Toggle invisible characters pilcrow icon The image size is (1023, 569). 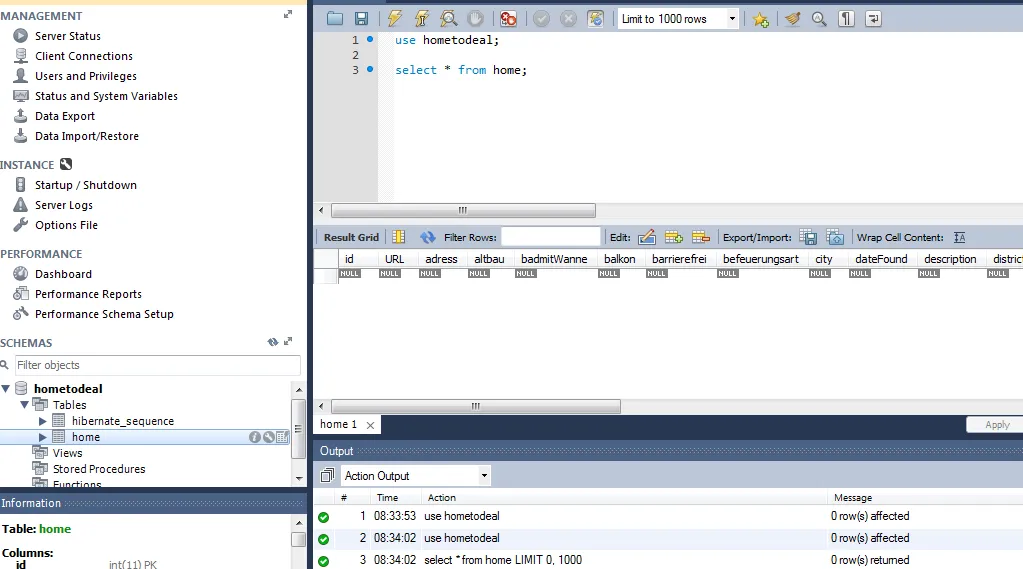(846, 19)
